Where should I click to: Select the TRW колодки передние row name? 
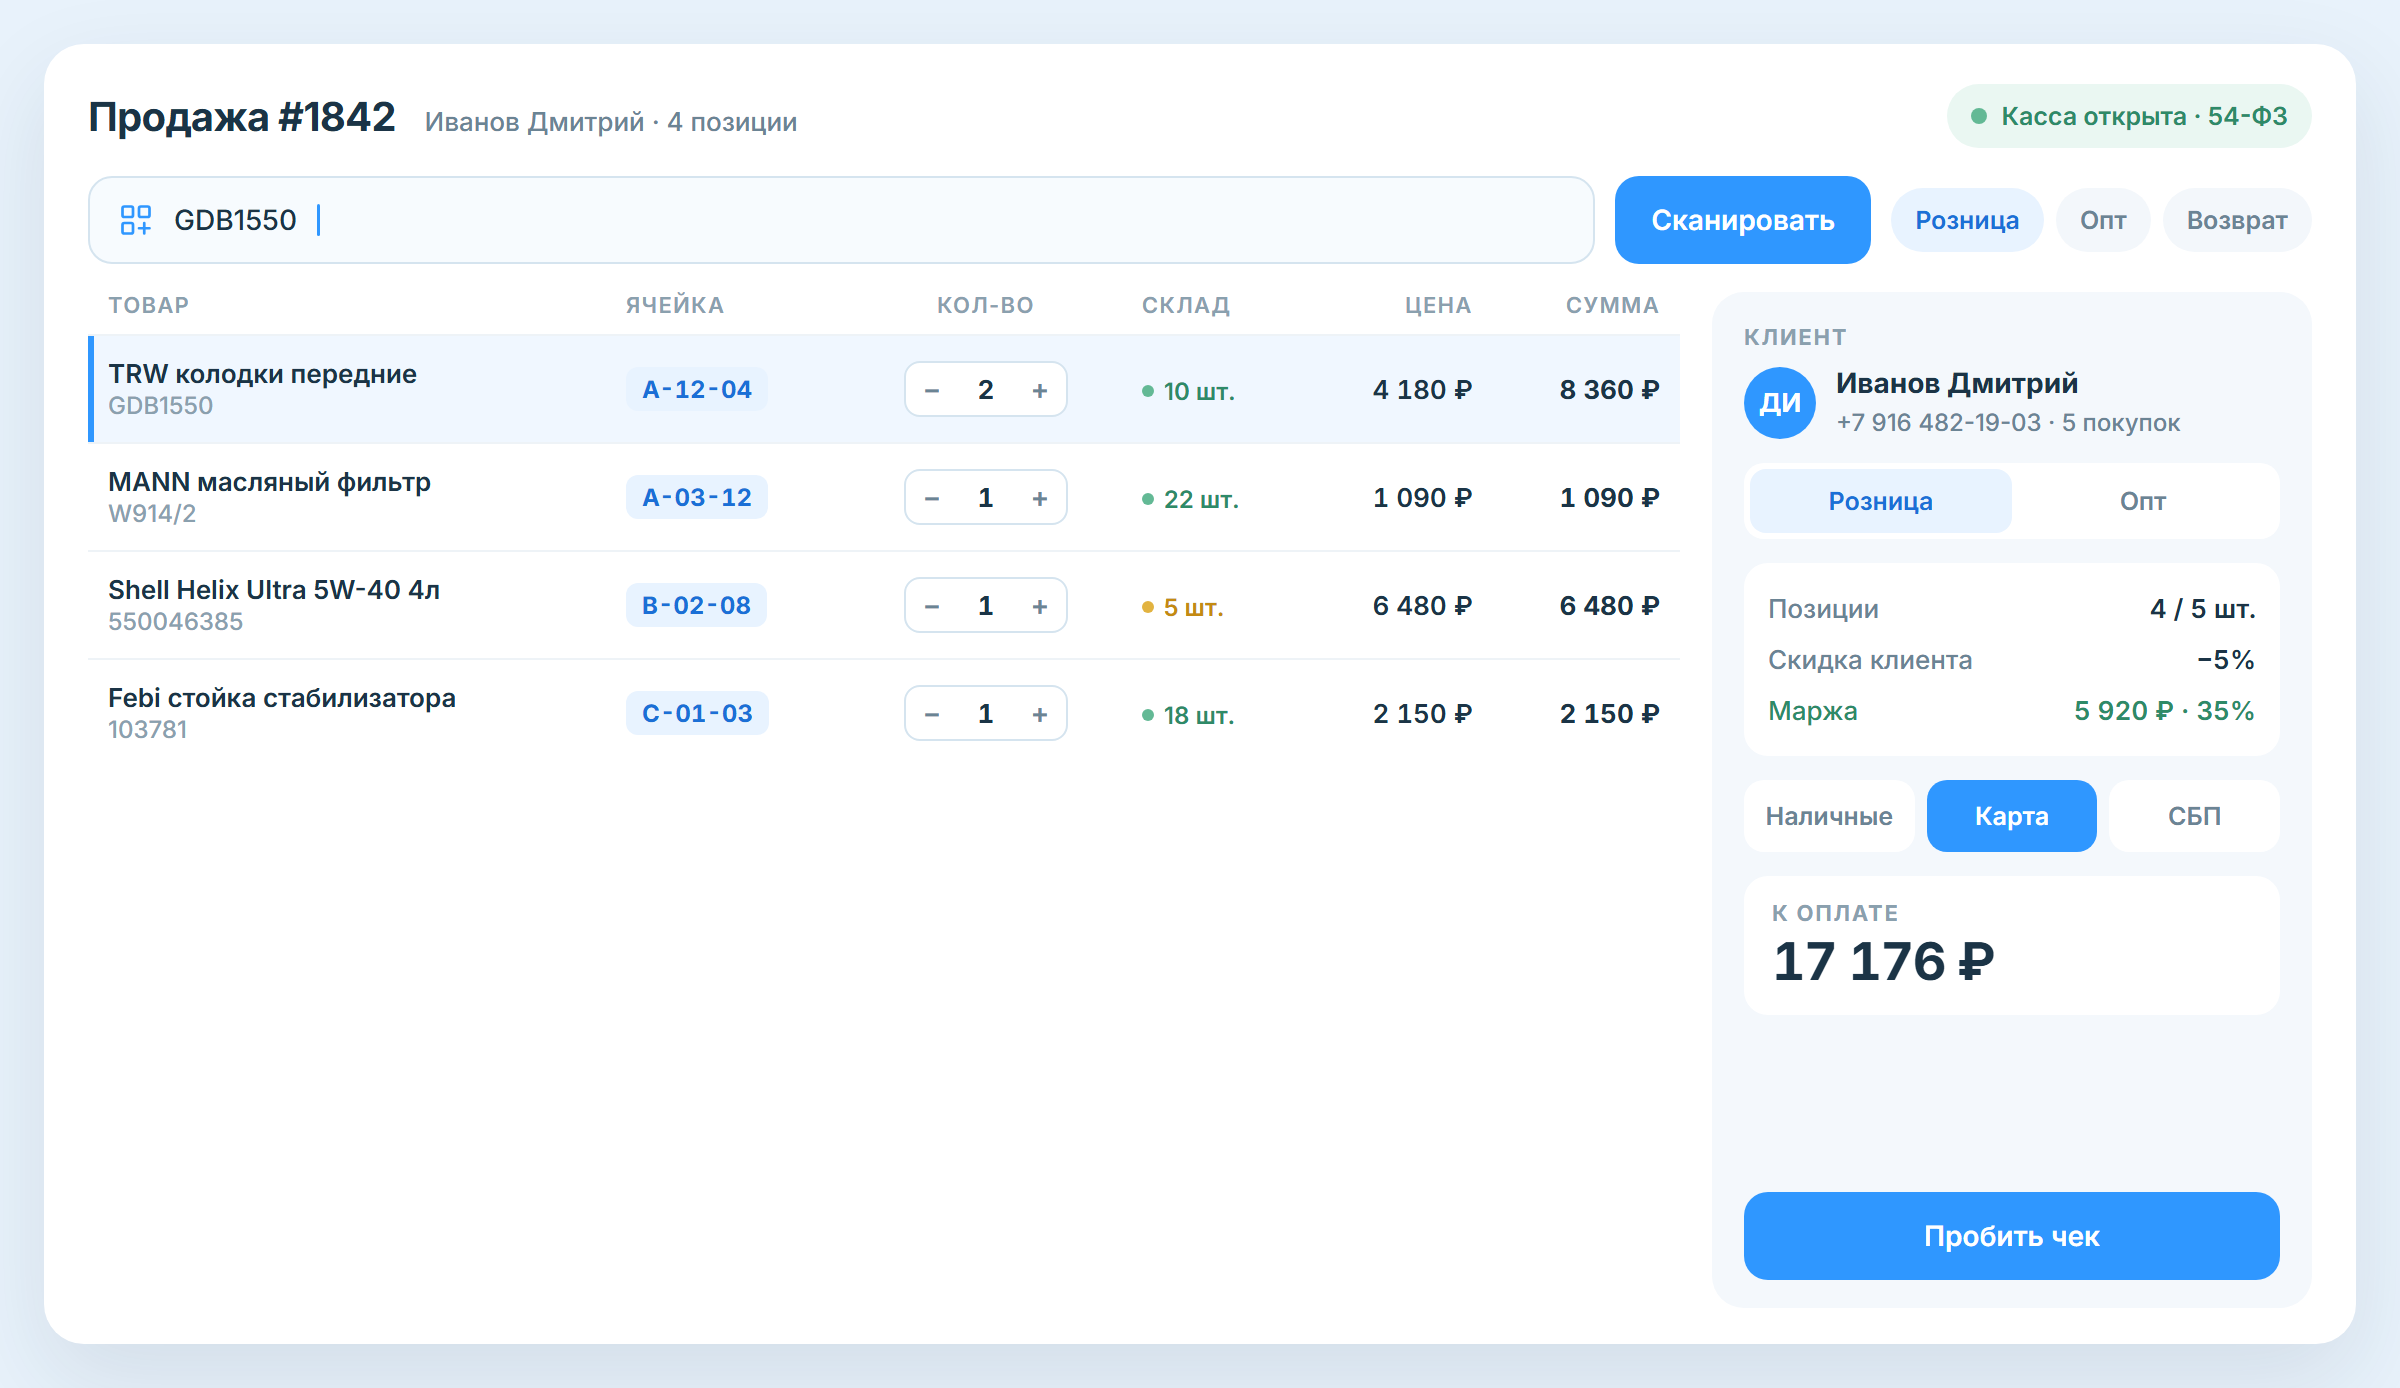click(x=262, y=374)
